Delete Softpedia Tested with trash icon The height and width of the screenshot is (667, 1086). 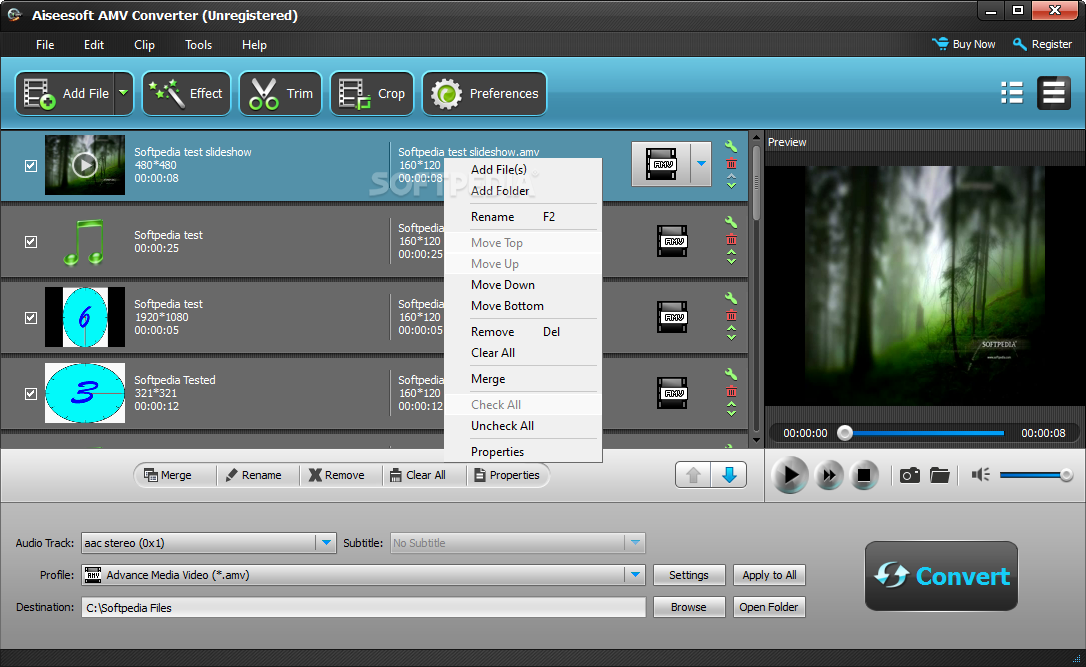(x=731, y=391)
